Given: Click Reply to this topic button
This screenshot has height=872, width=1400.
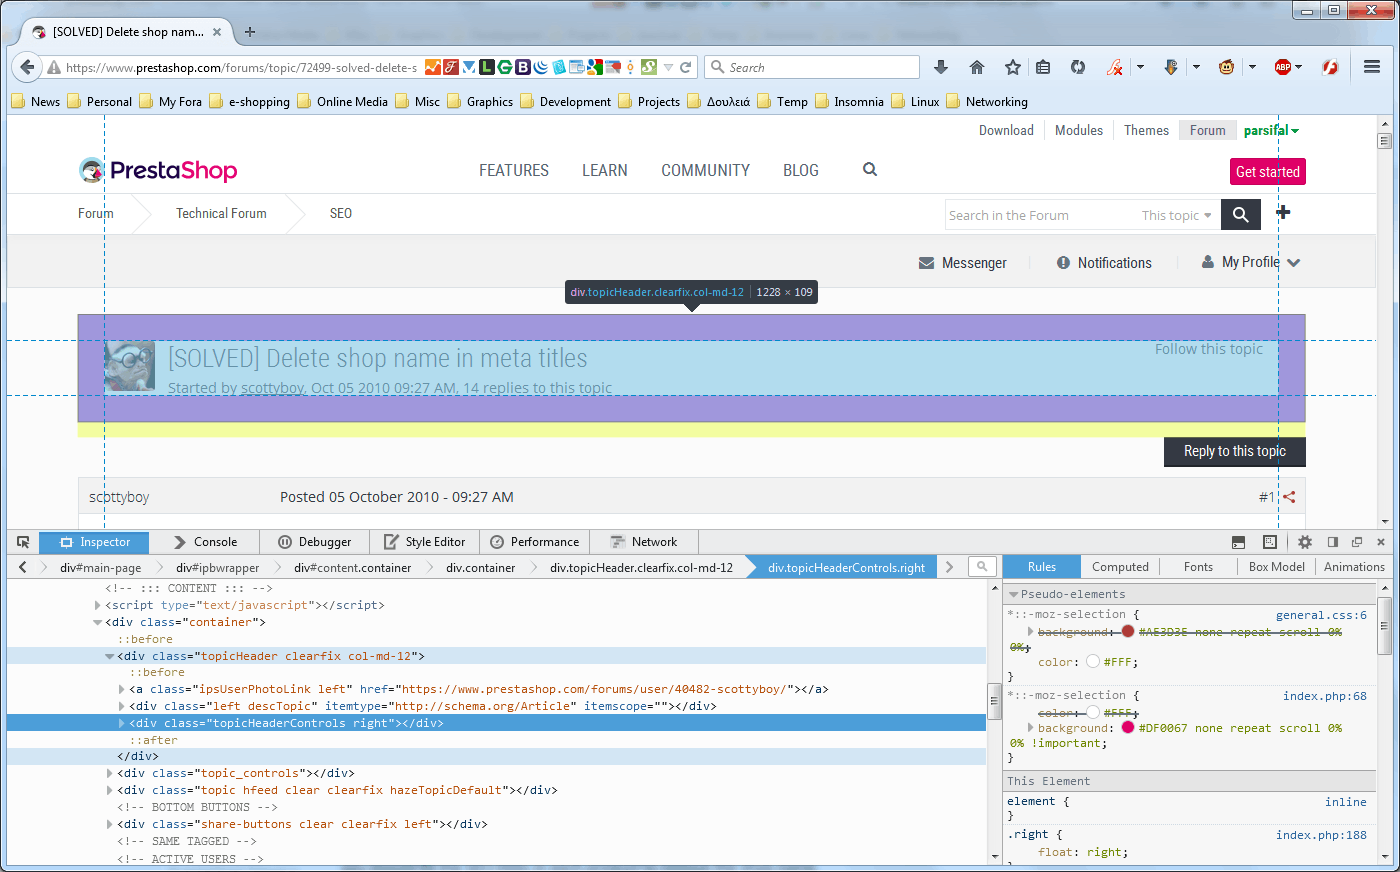Looking at the screenshot, I should coord(1235,451).
